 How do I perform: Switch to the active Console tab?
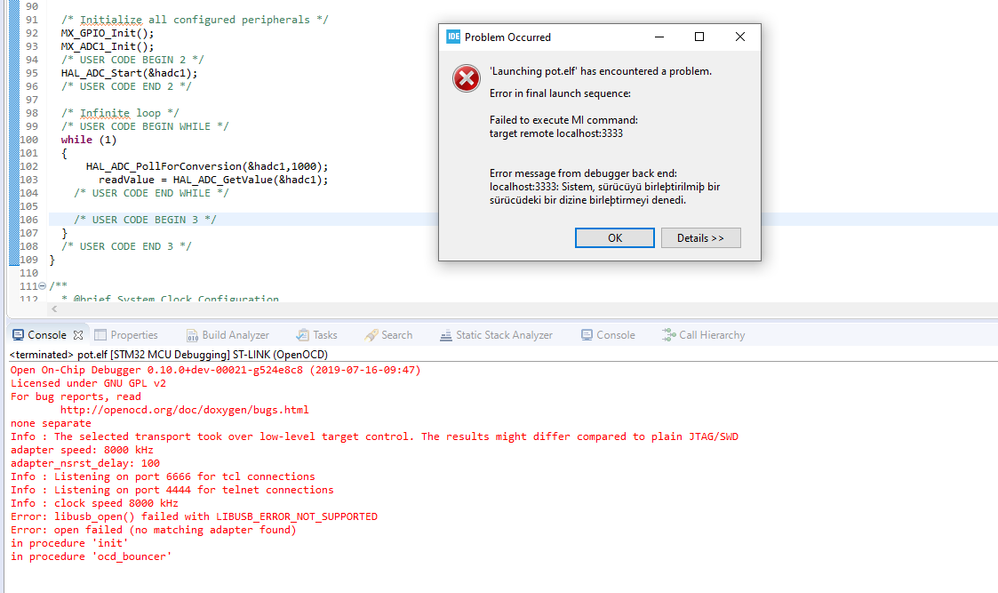pyautogui.click(x=46, y=335)
